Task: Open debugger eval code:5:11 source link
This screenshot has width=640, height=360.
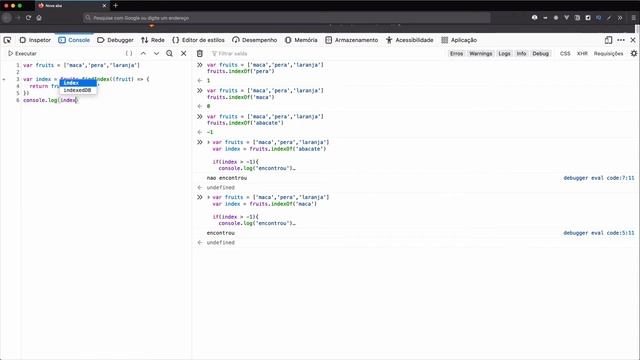Action: point(599,233)
